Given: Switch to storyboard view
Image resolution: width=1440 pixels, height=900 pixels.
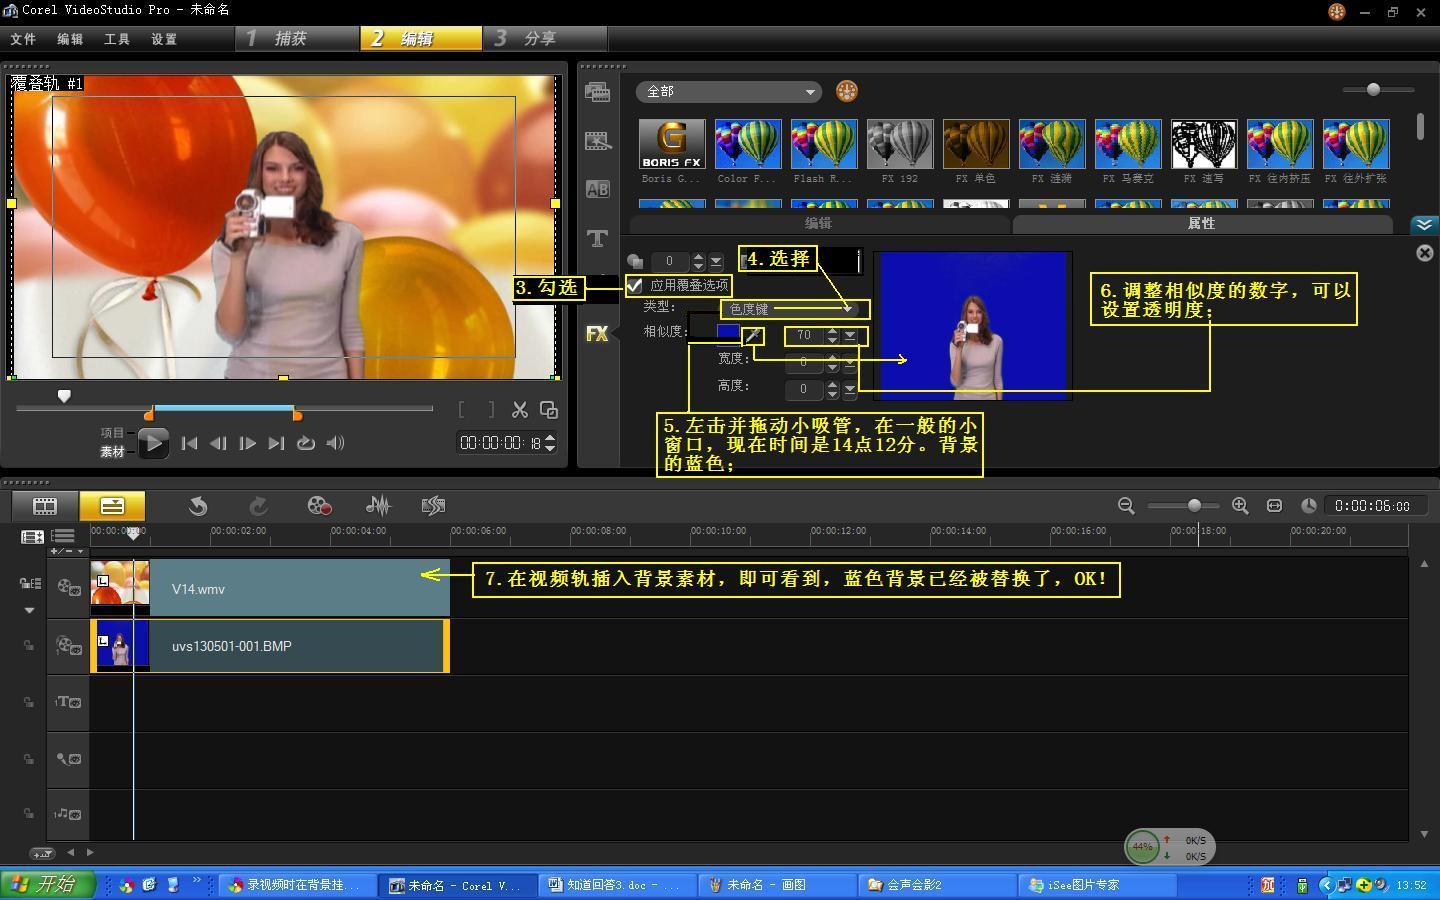Looking at the screenshot, I should click(x=45, y=506).
